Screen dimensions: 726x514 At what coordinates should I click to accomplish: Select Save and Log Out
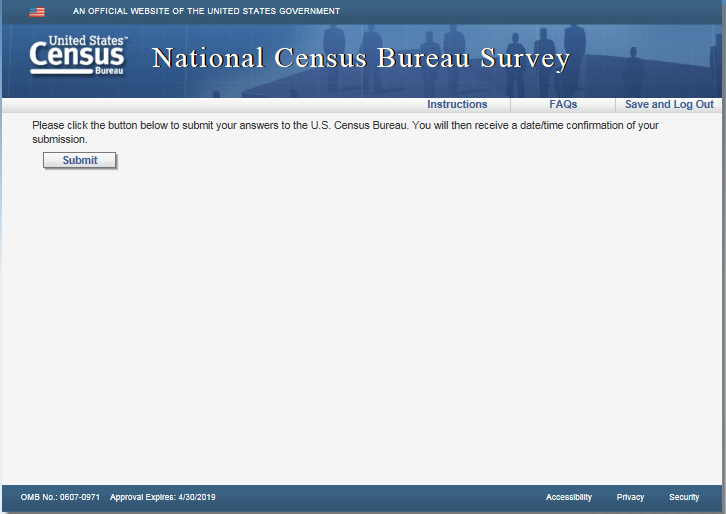click(x=669, y=105)
